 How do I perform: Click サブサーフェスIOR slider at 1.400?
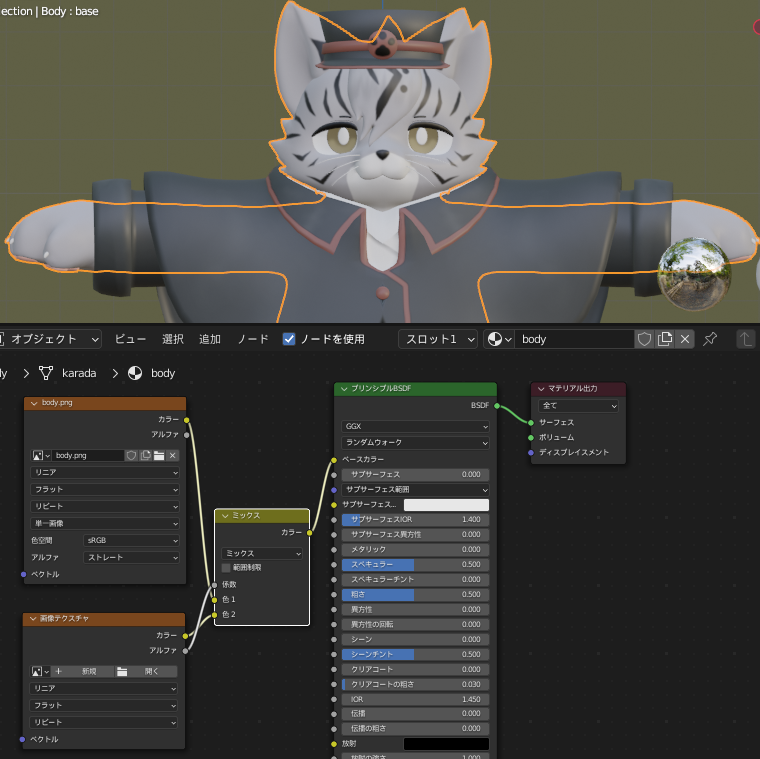pyautogui.click(x=415, y=520)
